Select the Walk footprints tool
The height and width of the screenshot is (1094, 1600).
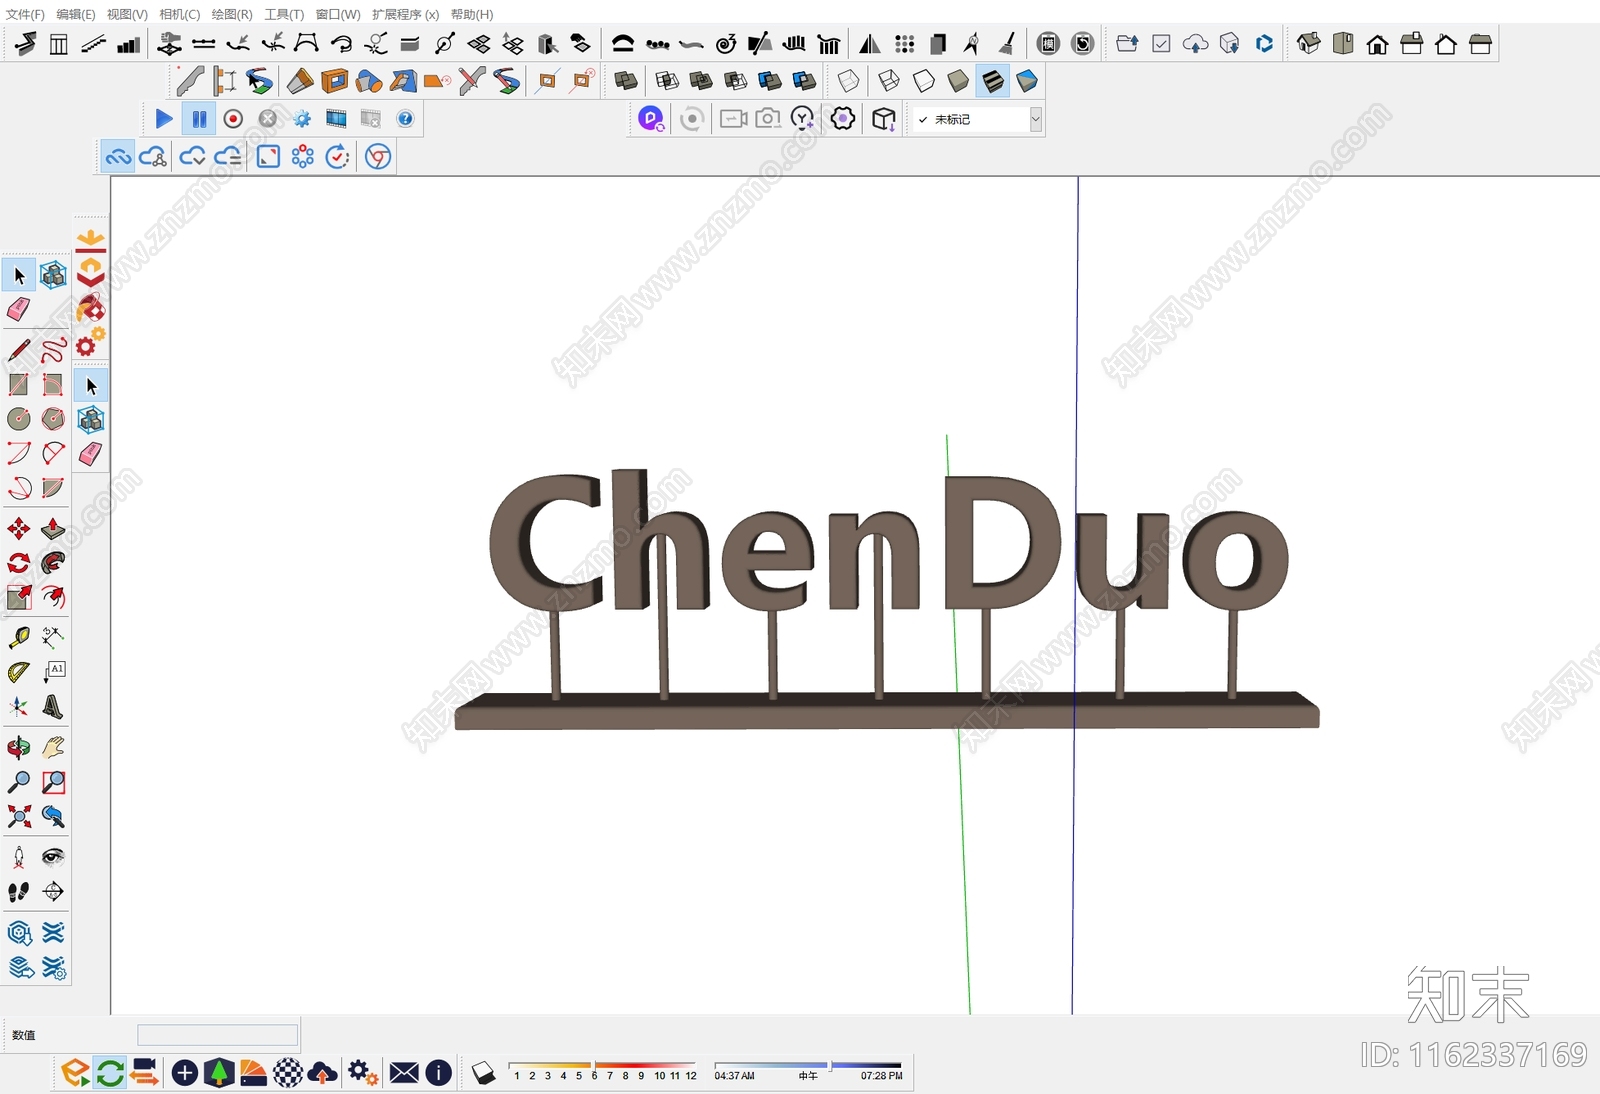pyautogui.click(x=19, y=891)
